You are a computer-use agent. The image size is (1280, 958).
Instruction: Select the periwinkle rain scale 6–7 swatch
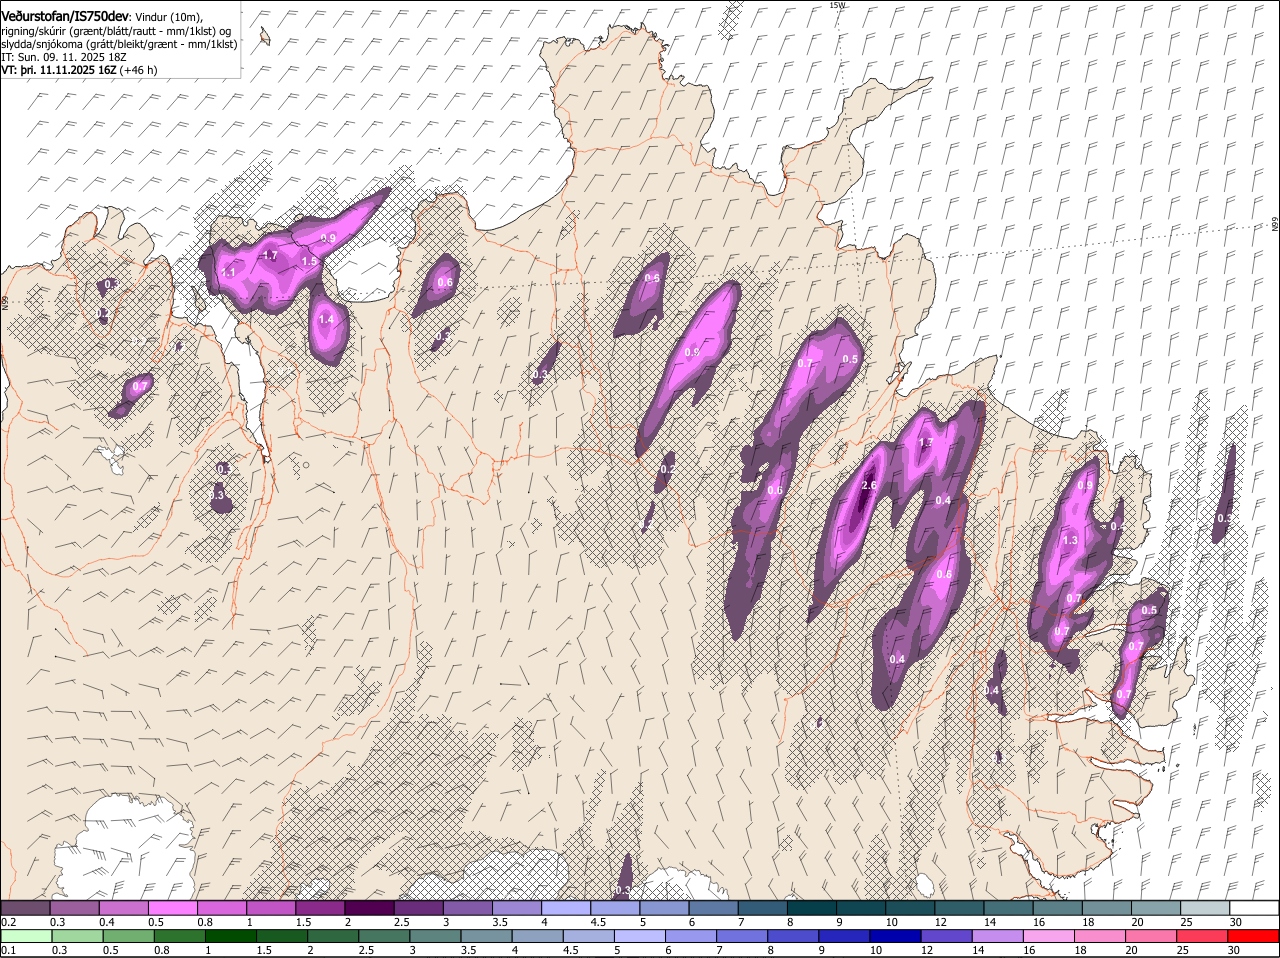(692, 936)
